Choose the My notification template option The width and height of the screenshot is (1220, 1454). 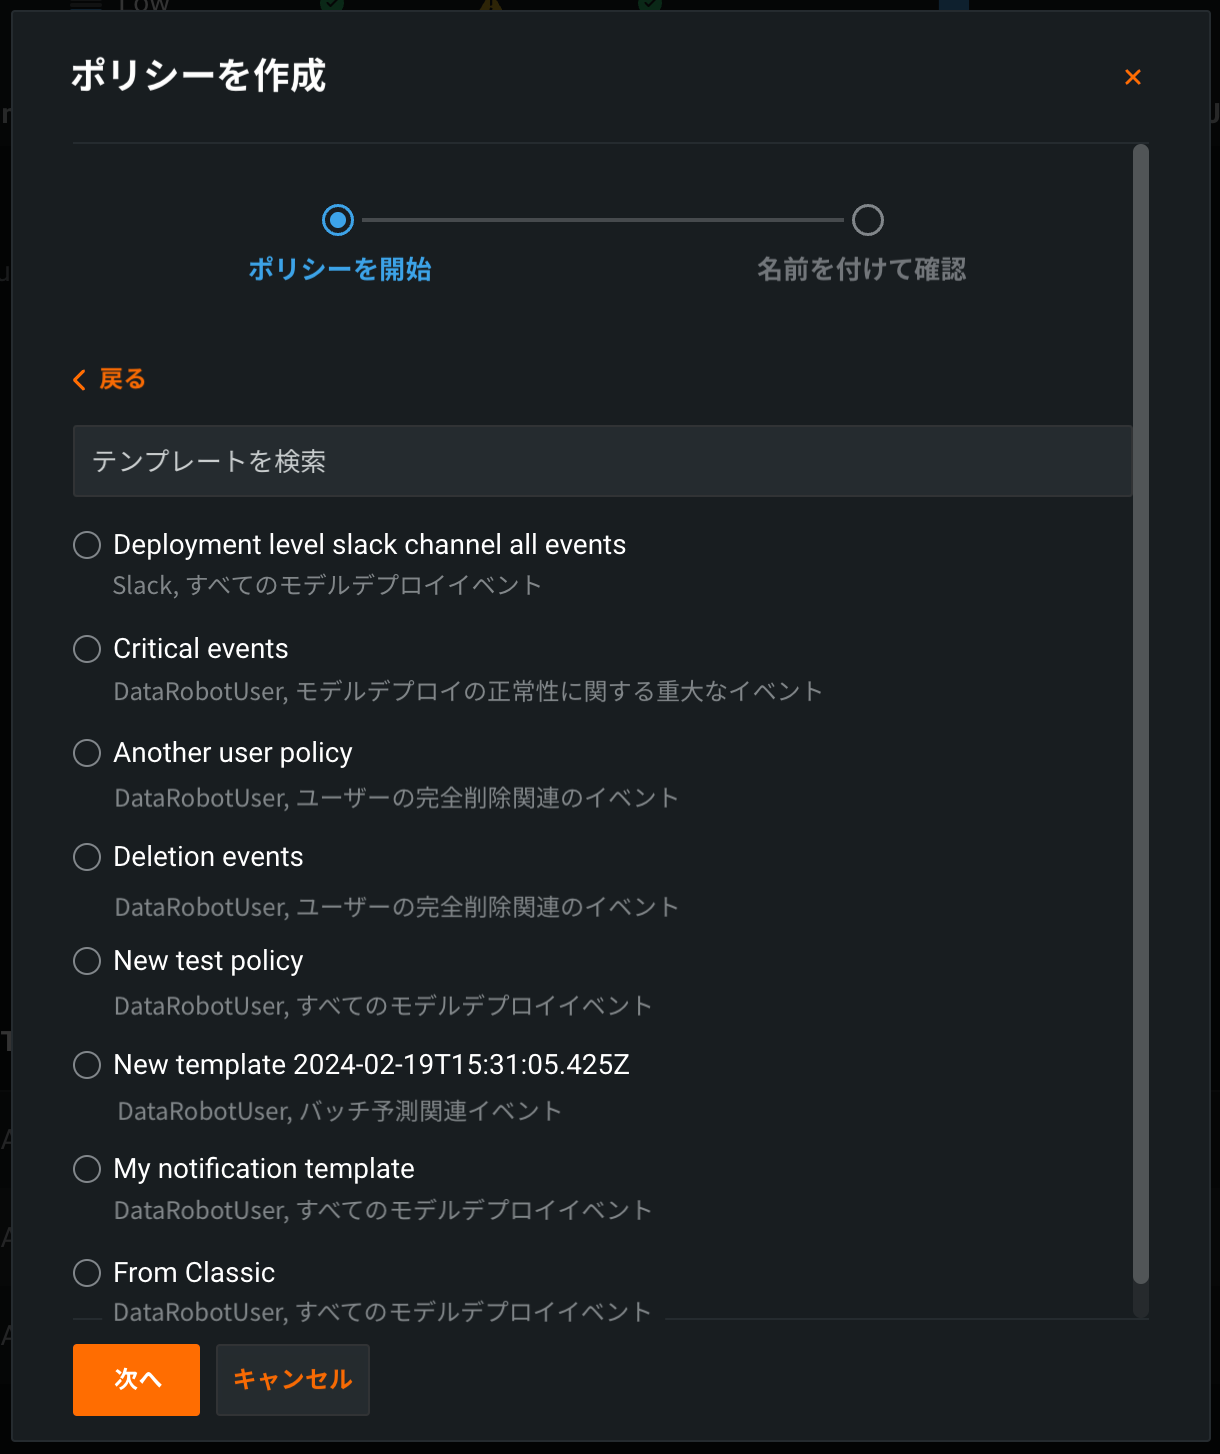[x=88, y=1169]
